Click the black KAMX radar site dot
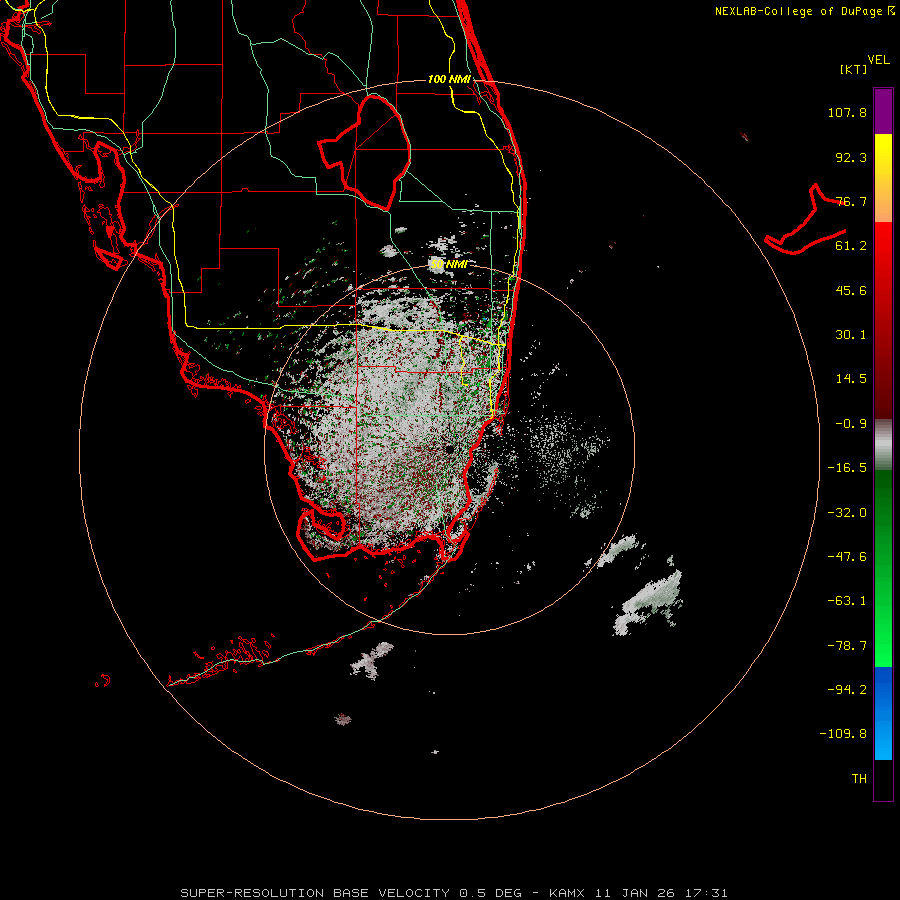The image size is (900, 900). (x=449, y=449)
